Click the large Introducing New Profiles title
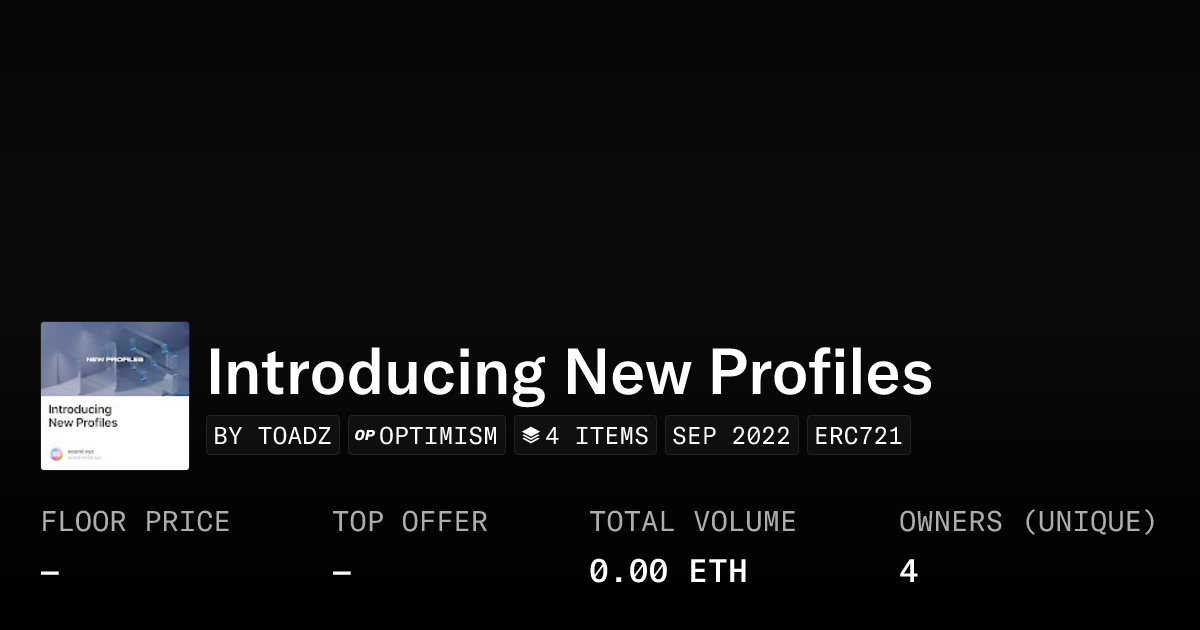The width and height of the screenshot is (1200, 630). [569, 373]
